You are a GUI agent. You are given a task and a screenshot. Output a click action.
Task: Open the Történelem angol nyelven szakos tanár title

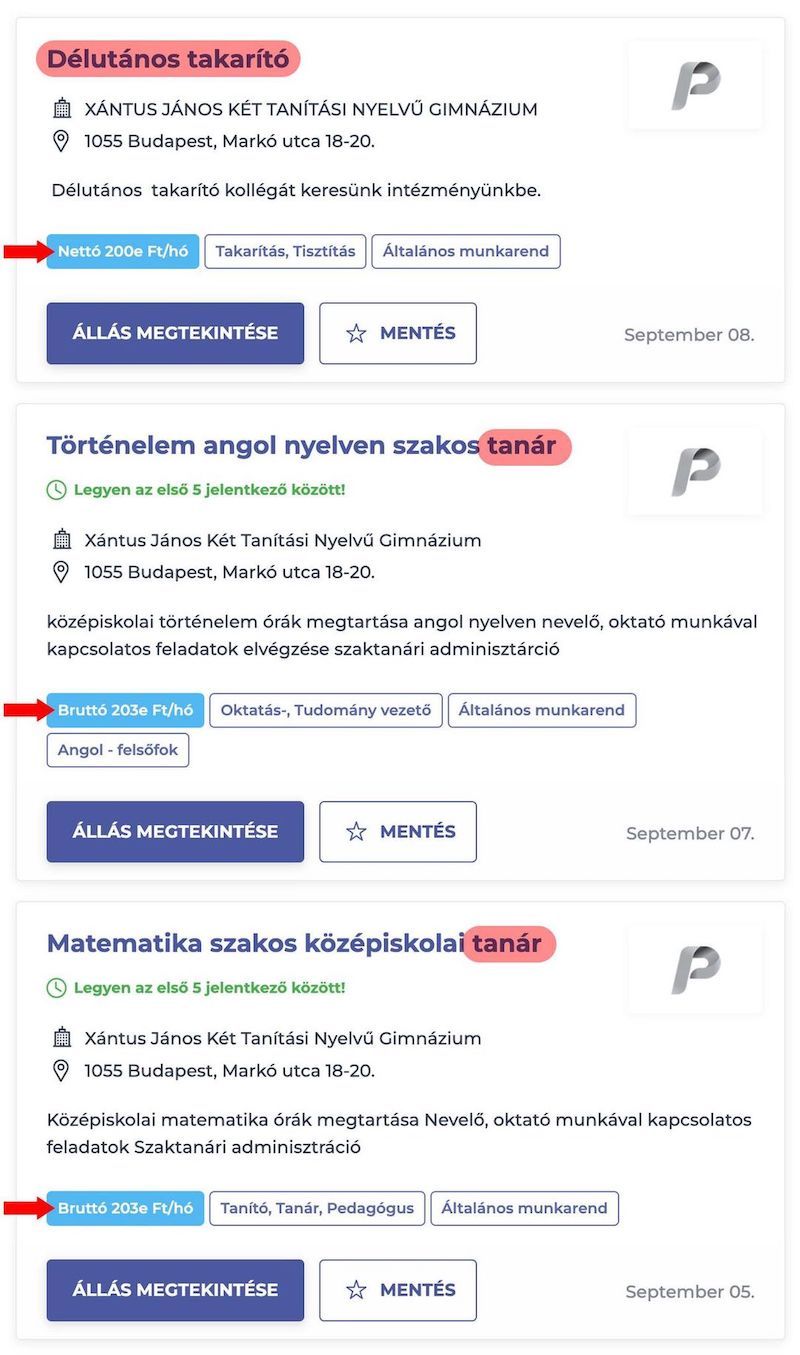click(x=300, y=446)
